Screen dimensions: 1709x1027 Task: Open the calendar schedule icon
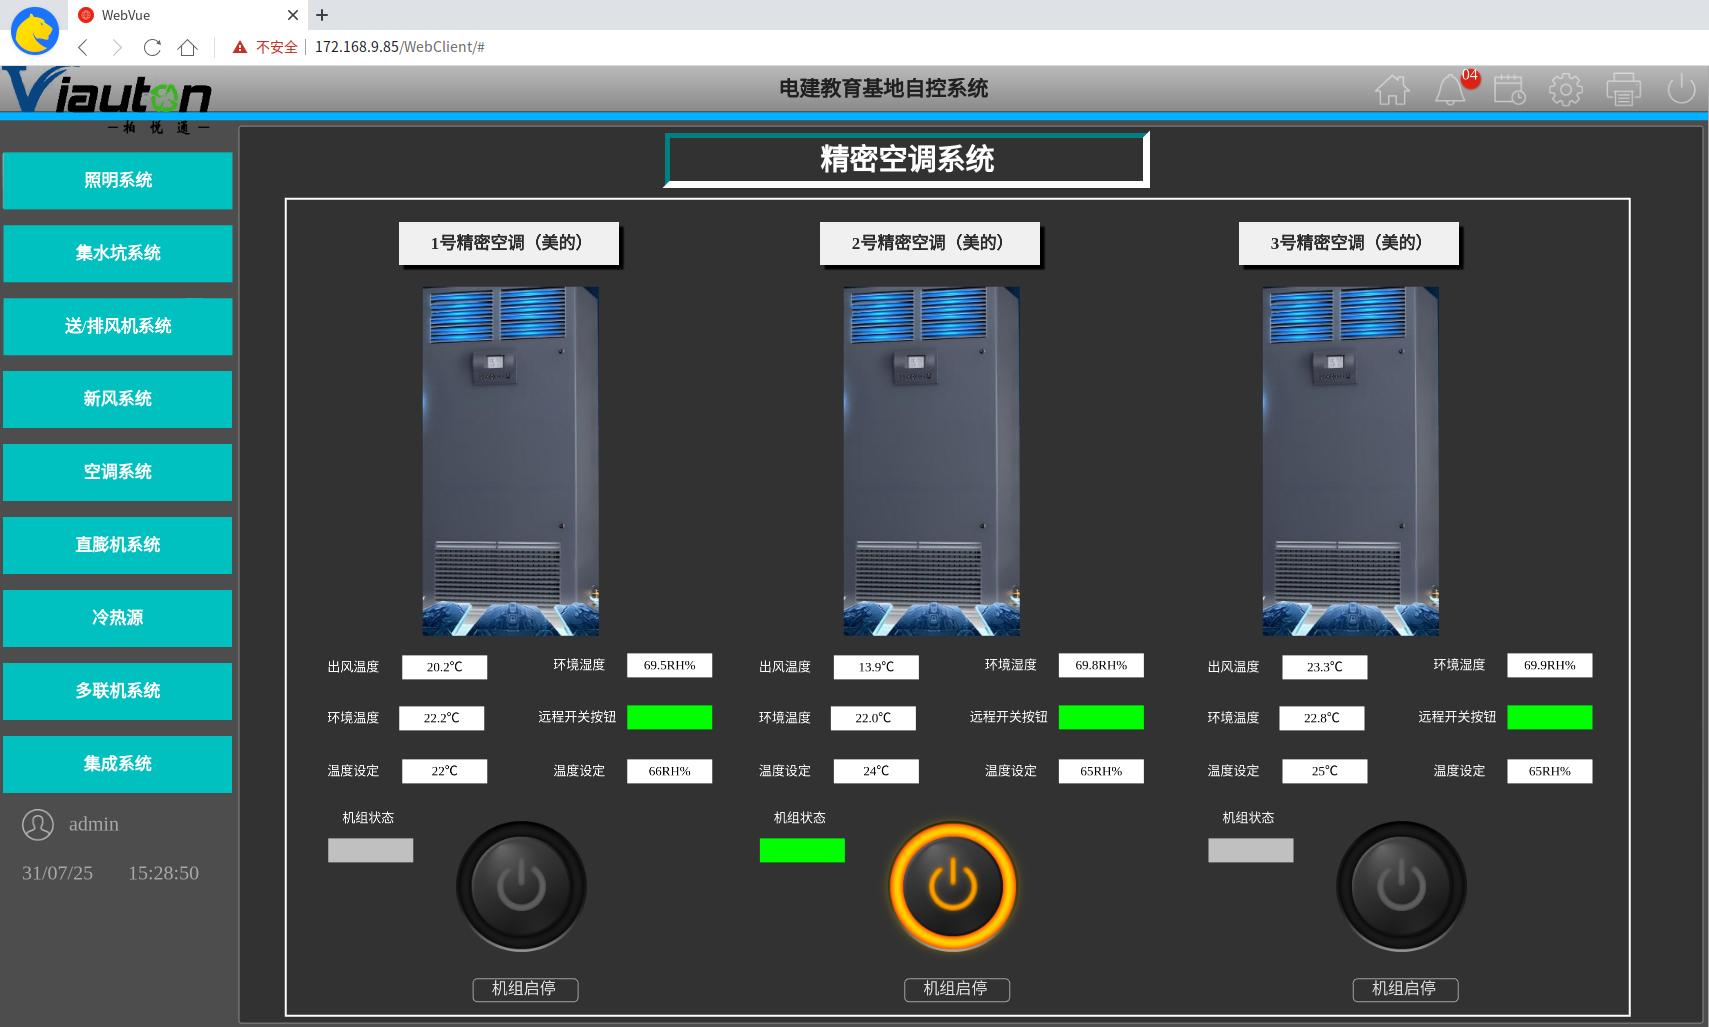(1509, 90)
